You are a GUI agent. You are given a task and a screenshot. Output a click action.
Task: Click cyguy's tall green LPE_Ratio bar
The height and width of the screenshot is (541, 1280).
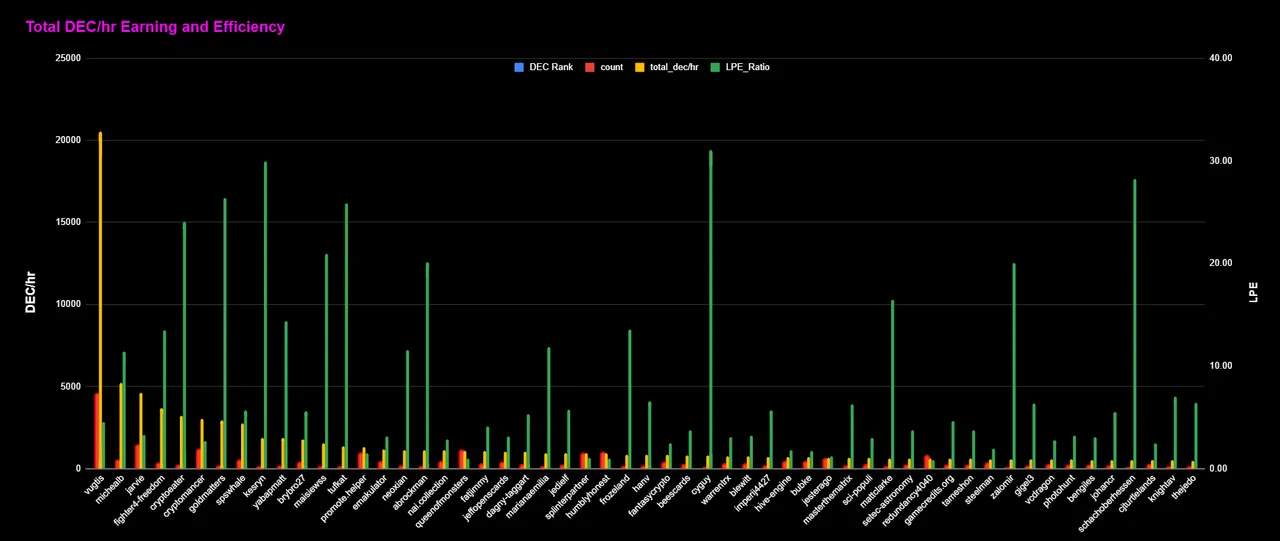[710, 309]
